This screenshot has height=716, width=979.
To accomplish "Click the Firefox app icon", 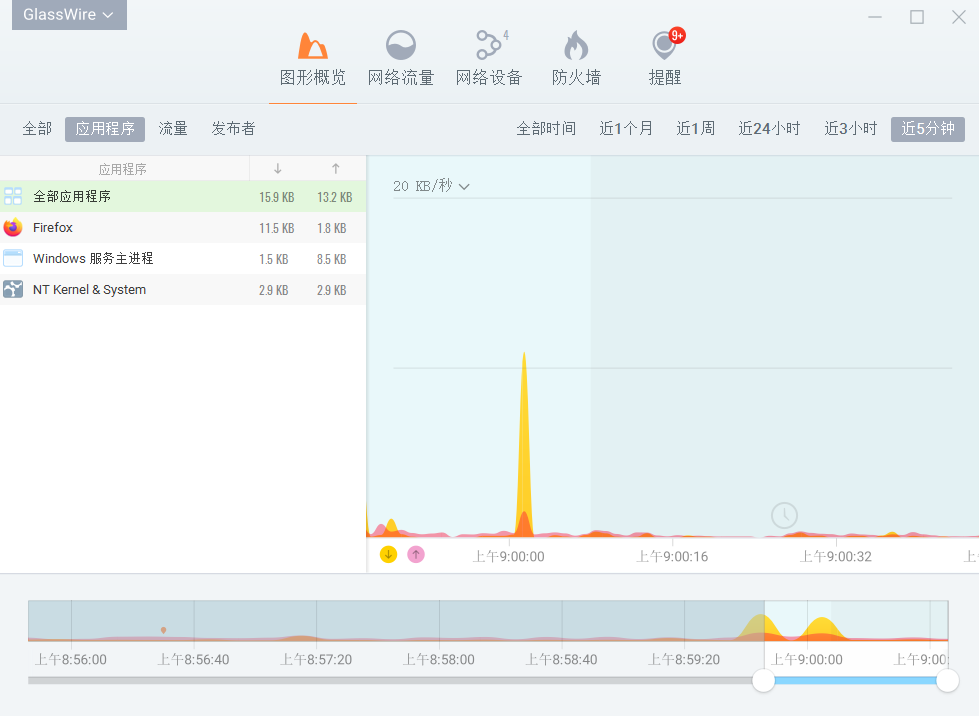I will pyautogui.click(x=13, y=227).
